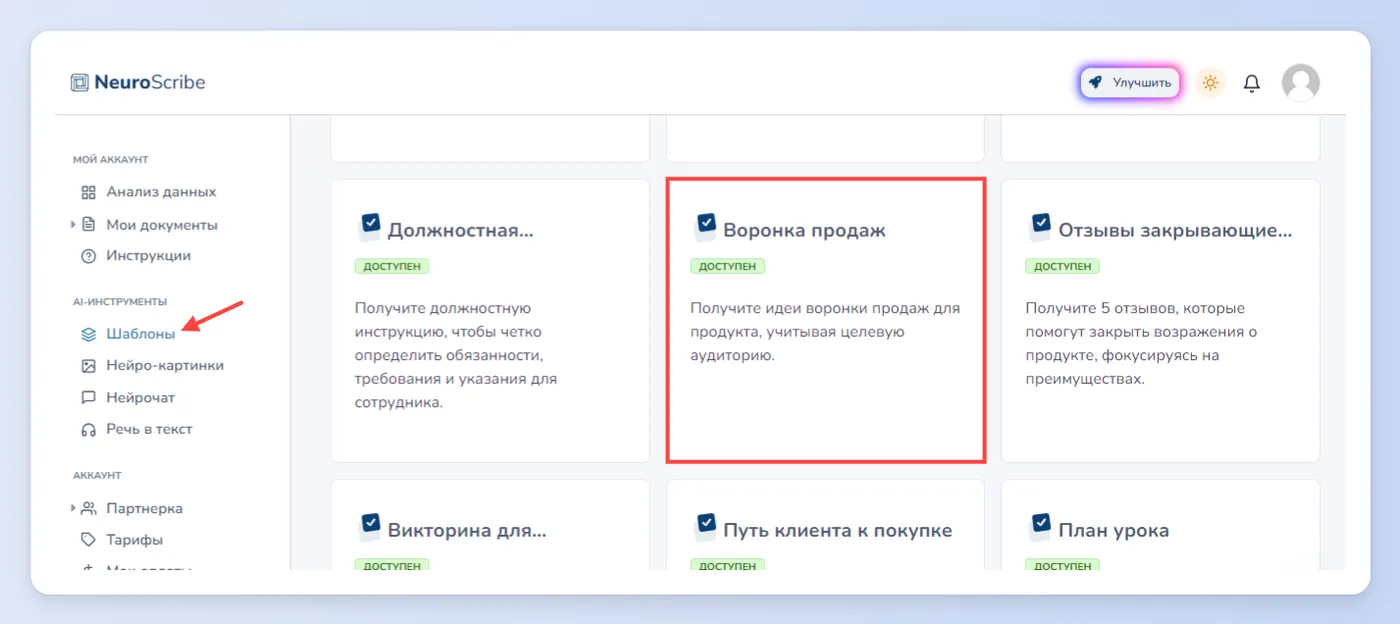Viewport: 1400px width, 624px height.
Task: Click the Нейро-картинки image icon
Action: tap(88, 366)
